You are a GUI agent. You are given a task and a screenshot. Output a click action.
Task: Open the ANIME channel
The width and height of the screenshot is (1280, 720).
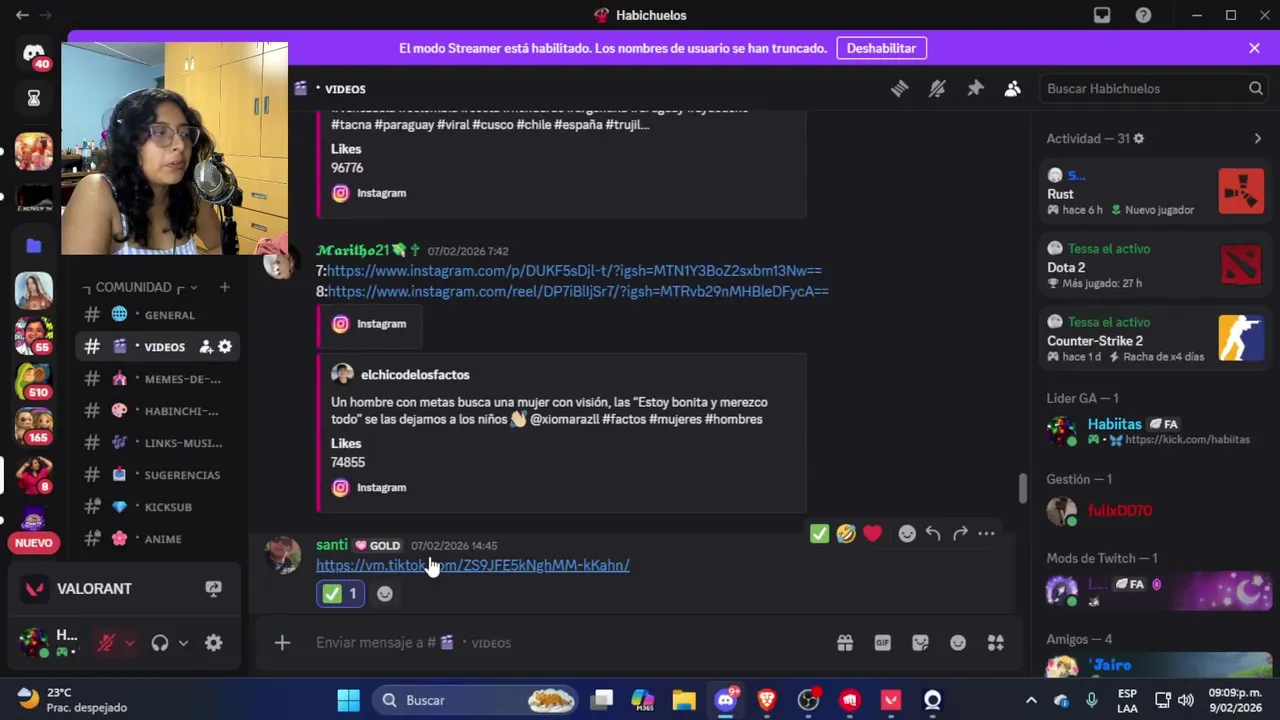[158, 539]
